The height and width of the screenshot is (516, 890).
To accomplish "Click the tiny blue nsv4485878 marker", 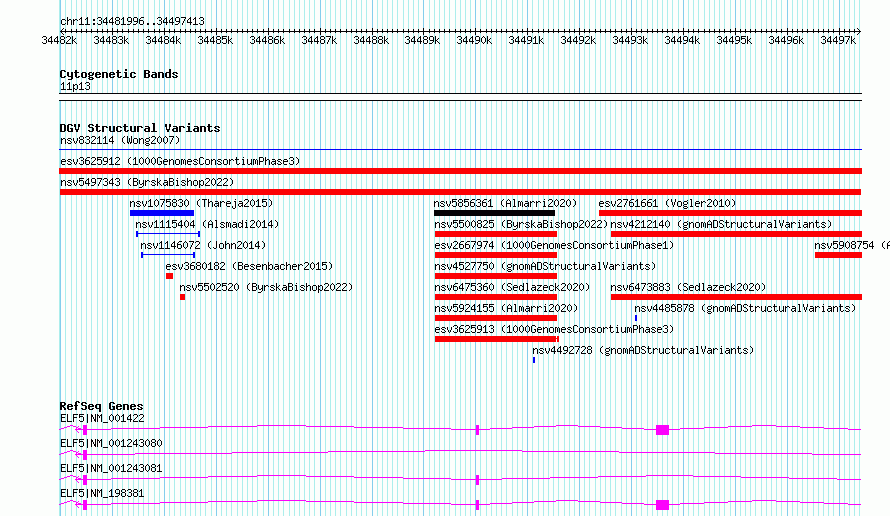I will click(636, 318).
